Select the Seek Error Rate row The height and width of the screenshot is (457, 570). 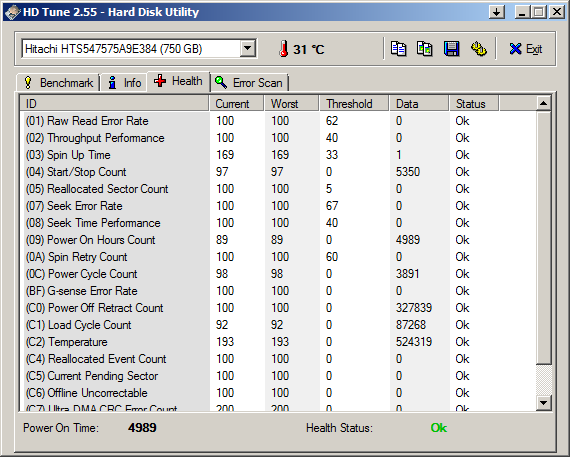tap(278, 206)
